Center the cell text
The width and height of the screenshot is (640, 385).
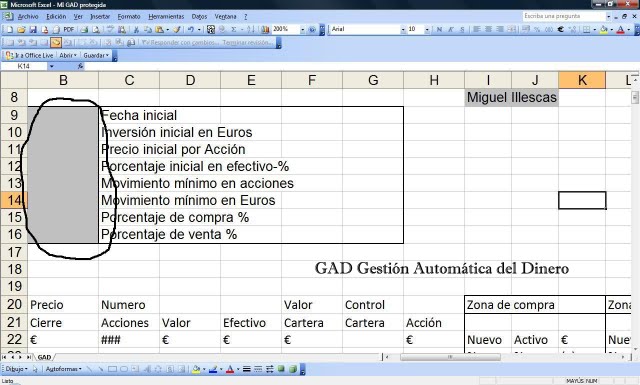pos(488,29)
